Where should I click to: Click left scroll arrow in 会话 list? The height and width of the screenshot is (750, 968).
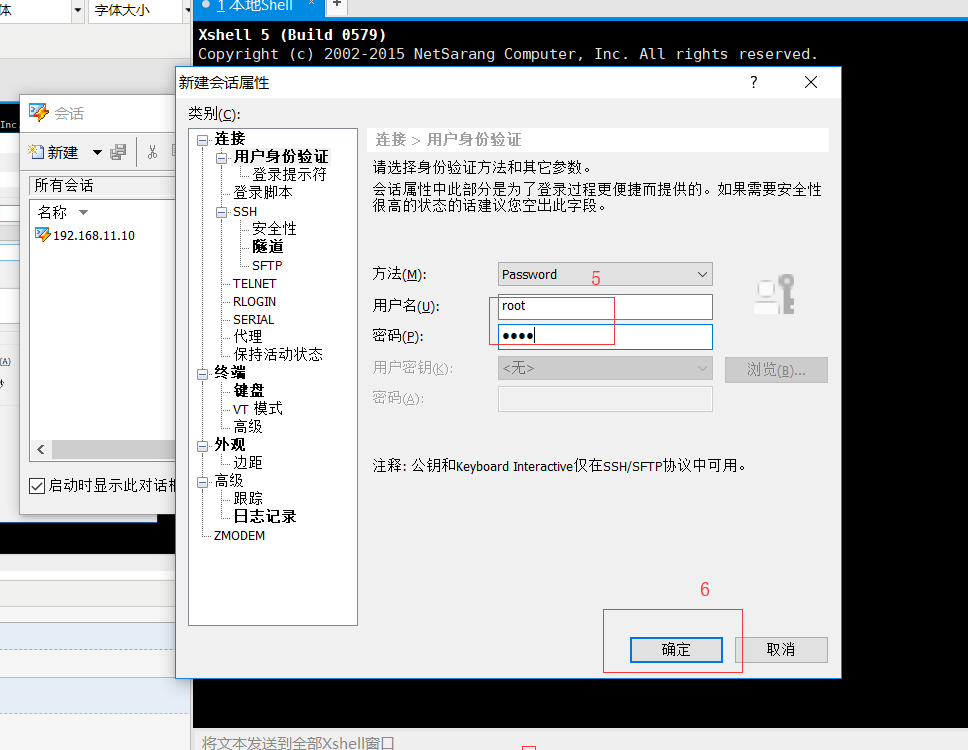click(41, 449)
